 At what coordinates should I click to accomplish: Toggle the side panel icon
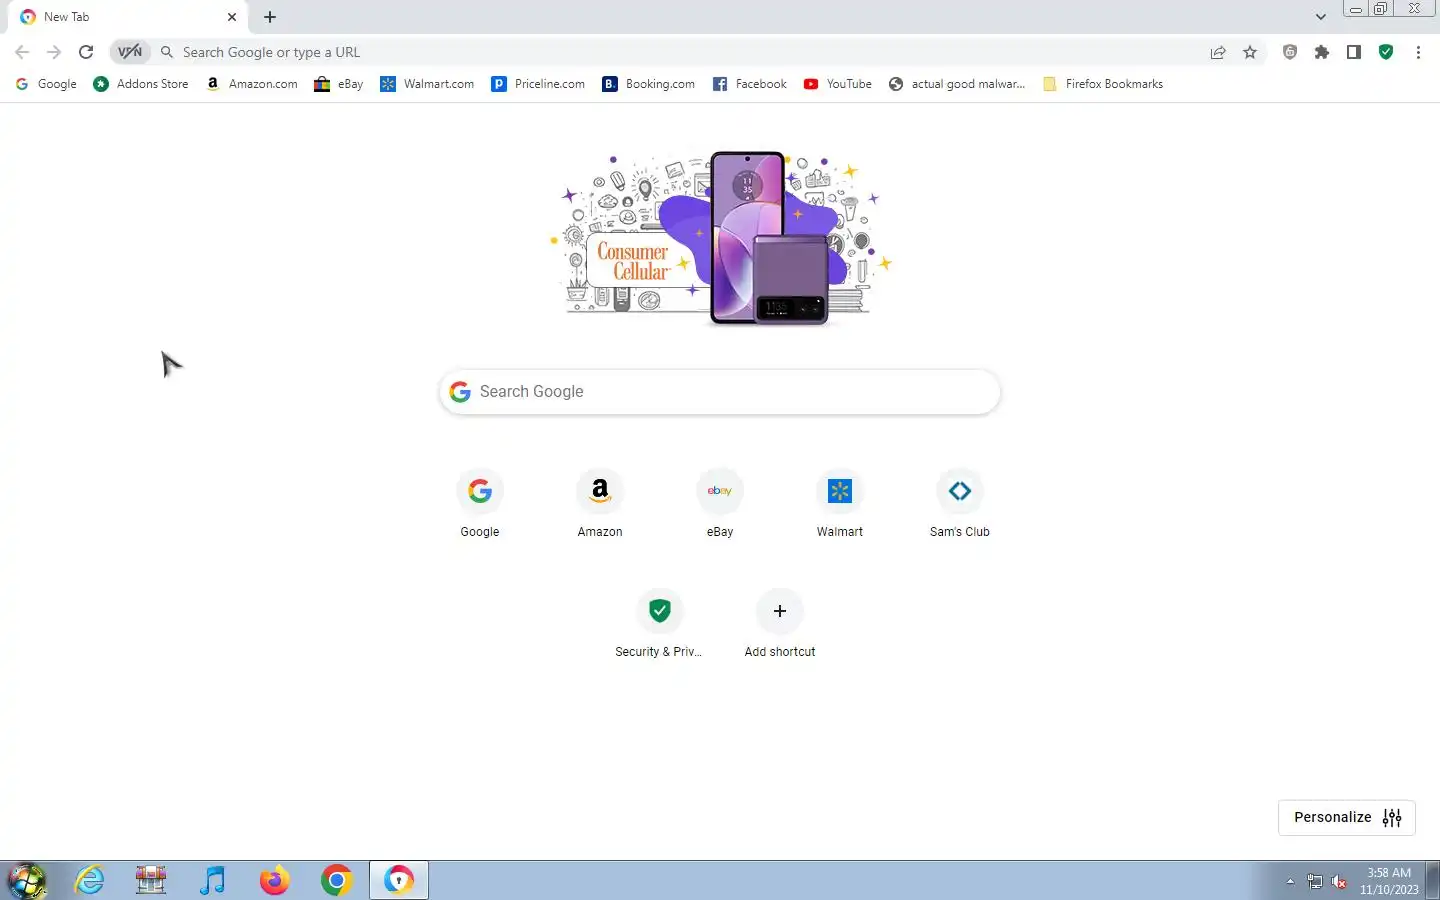coord(1354,52)
